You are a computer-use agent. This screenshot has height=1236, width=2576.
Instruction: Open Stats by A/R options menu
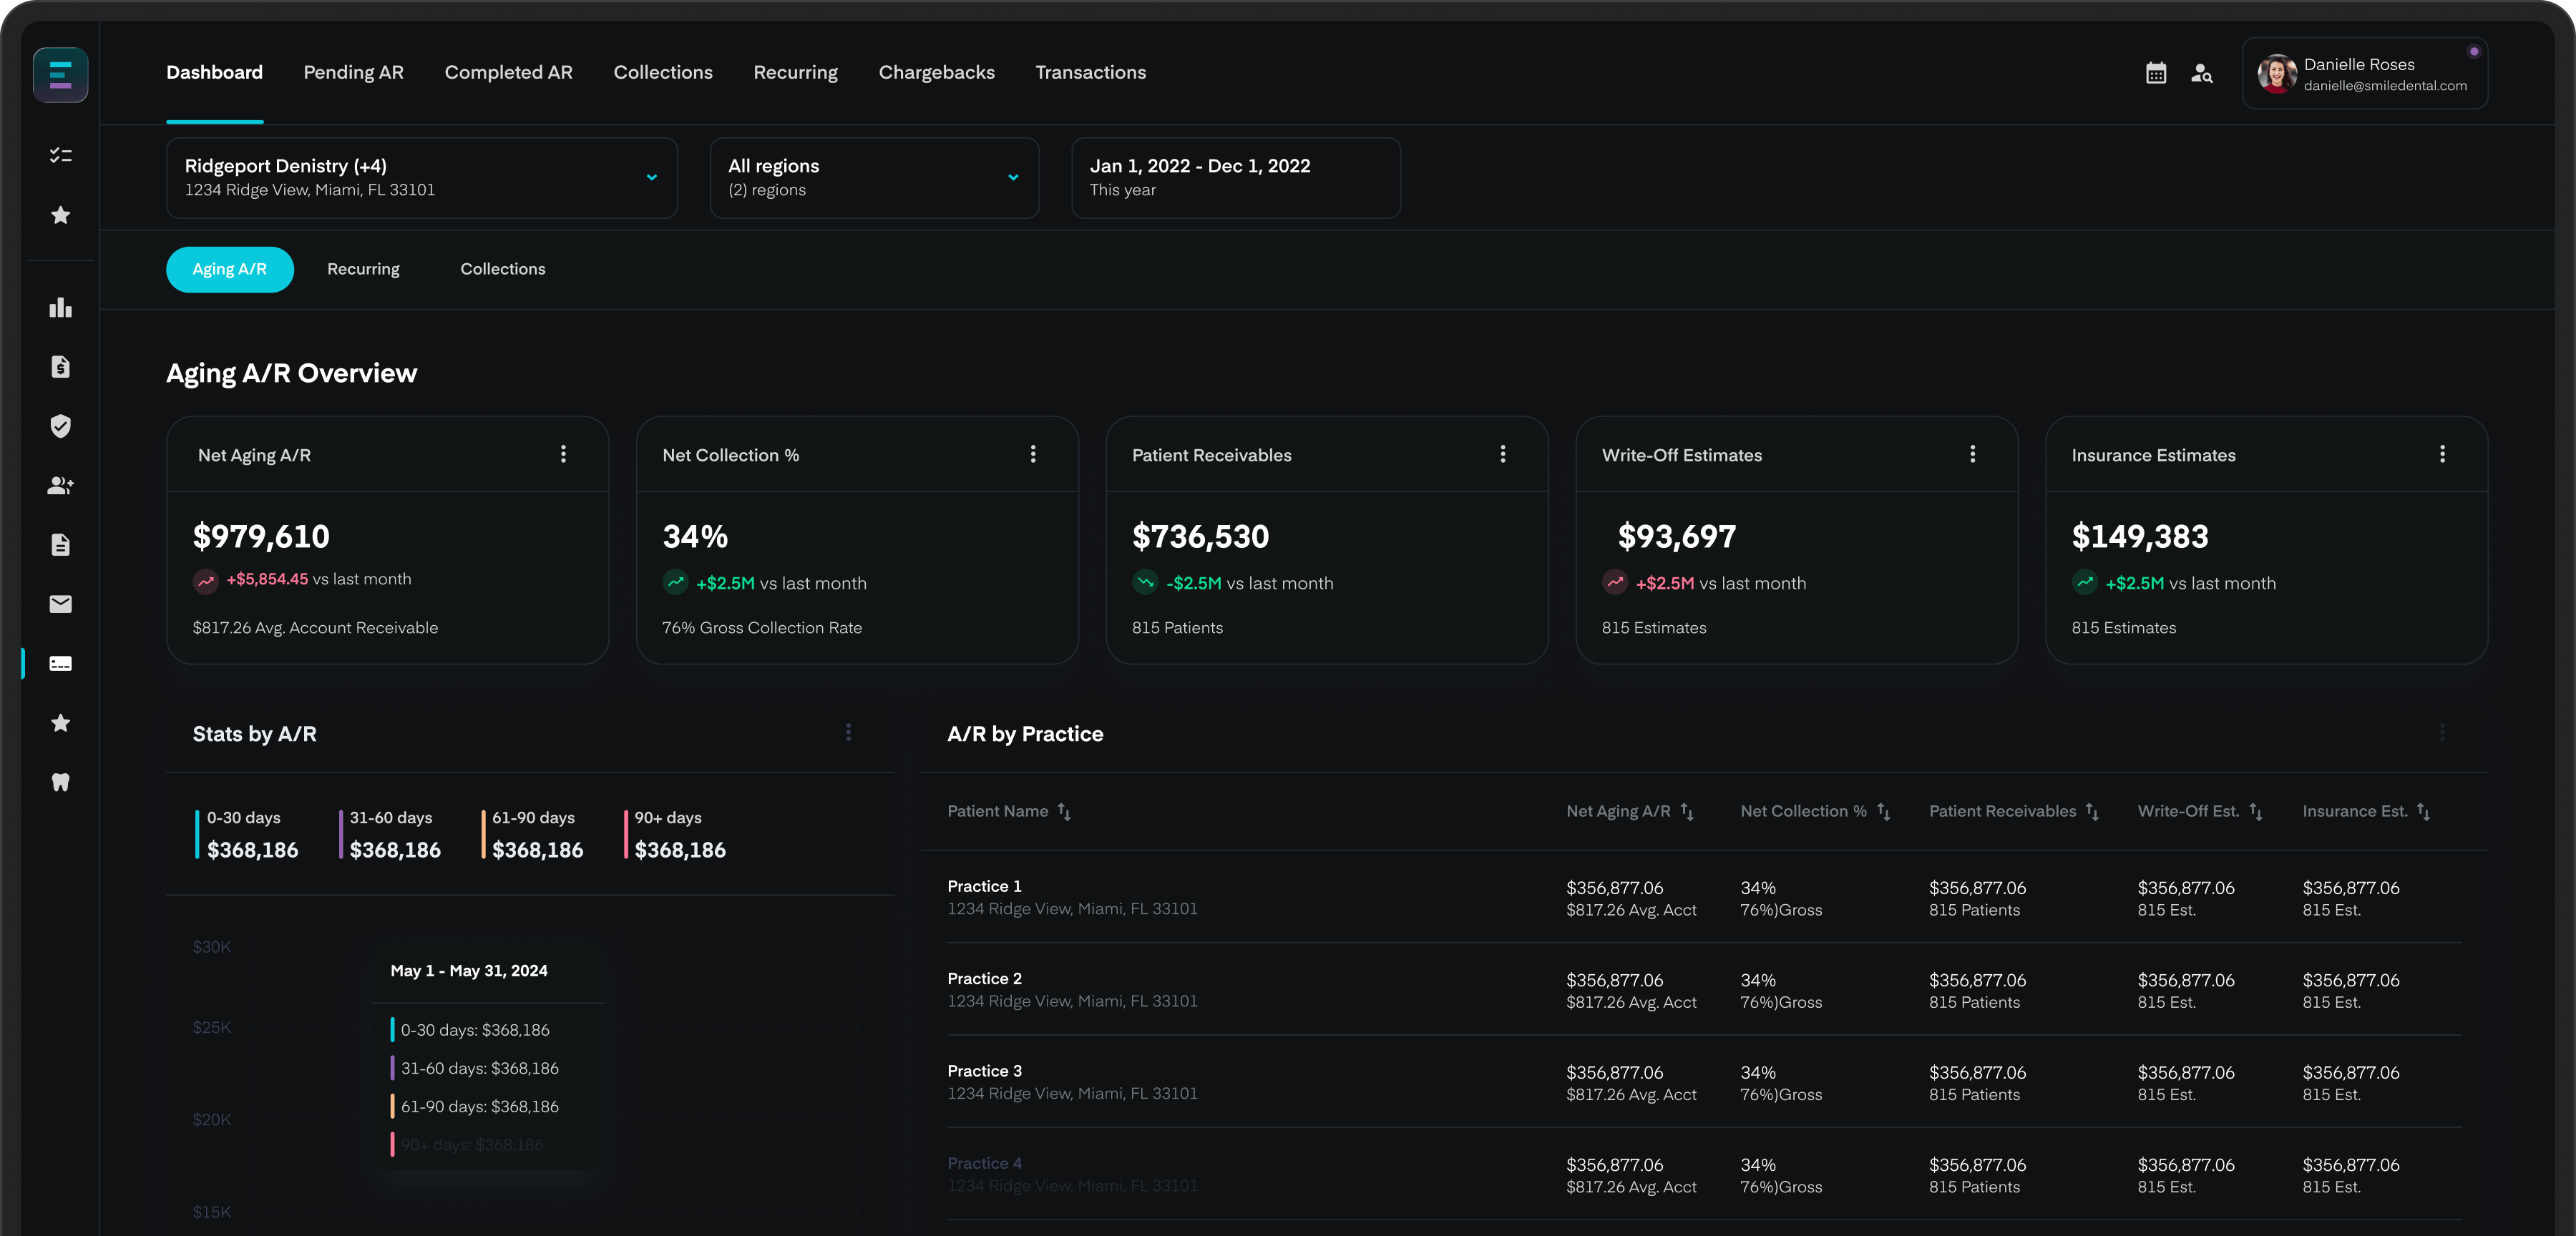click(x=848, y=733)
